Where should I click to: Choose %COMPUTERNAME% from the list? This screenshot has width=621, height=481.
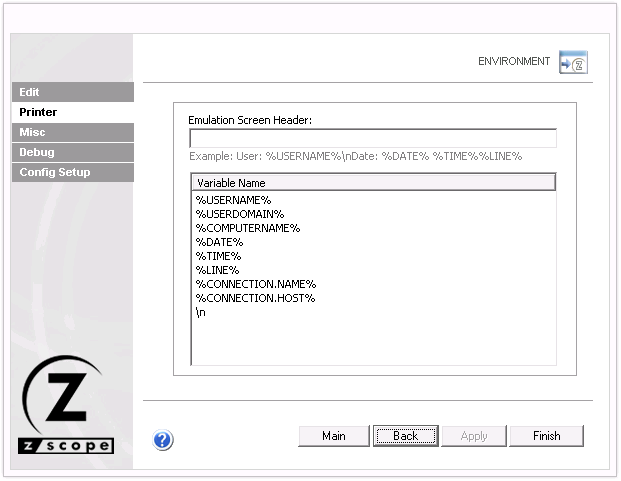pyautogui.click(x=247, y=228)
